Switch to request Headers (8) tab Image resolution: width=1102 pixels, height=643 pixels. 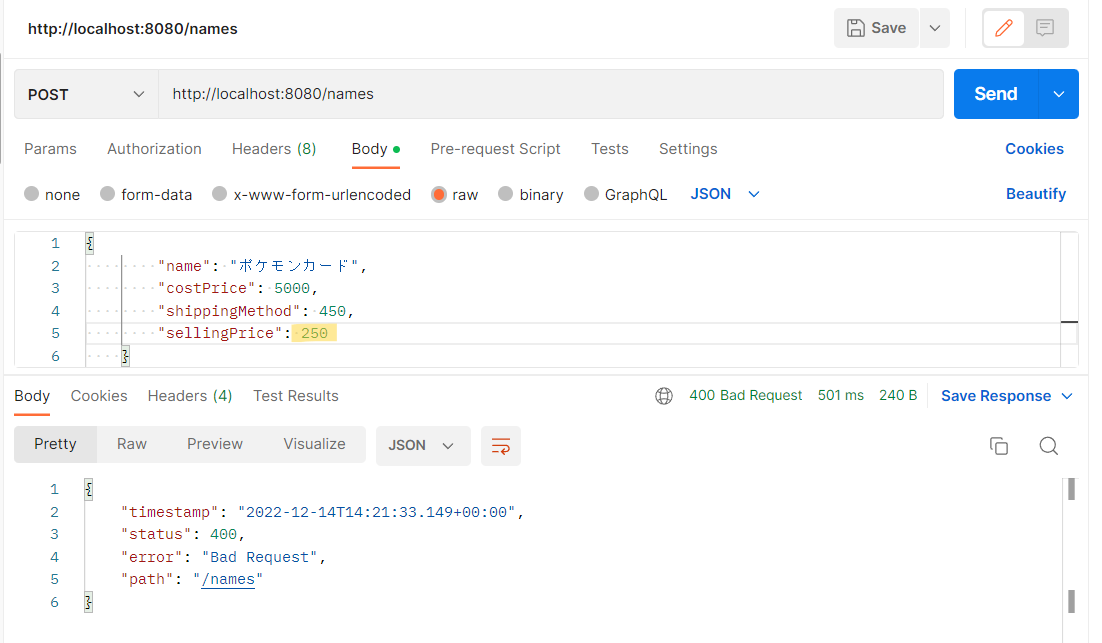point(274,149)
